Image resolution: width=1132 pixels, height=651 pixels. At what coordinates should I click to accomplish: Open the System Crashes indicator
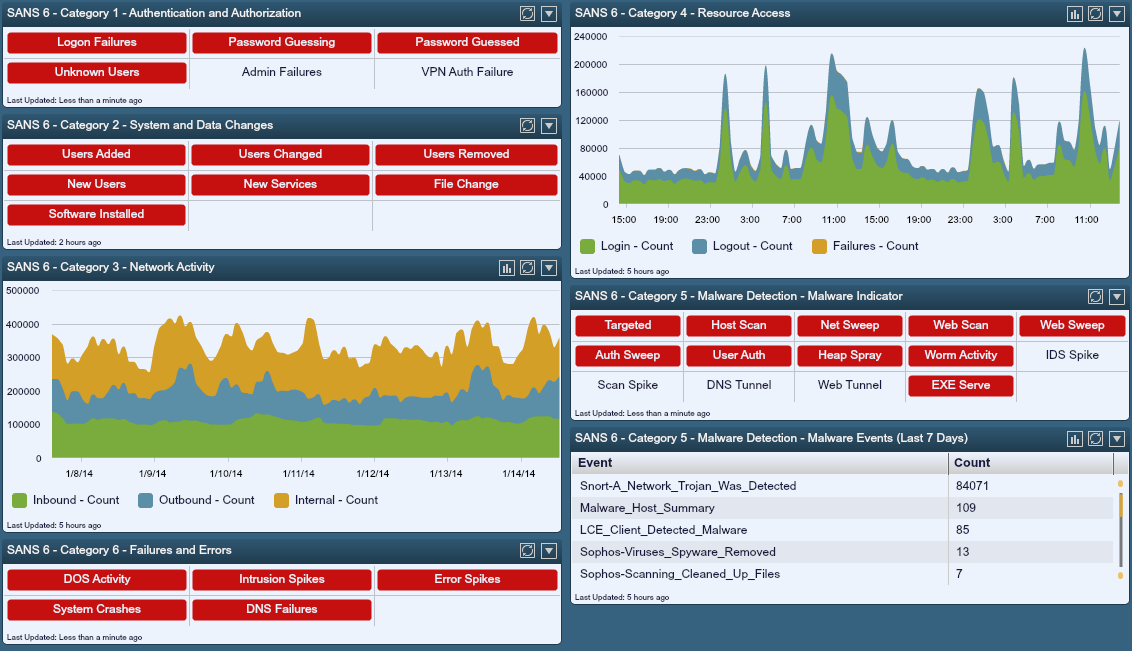(97, 609)
